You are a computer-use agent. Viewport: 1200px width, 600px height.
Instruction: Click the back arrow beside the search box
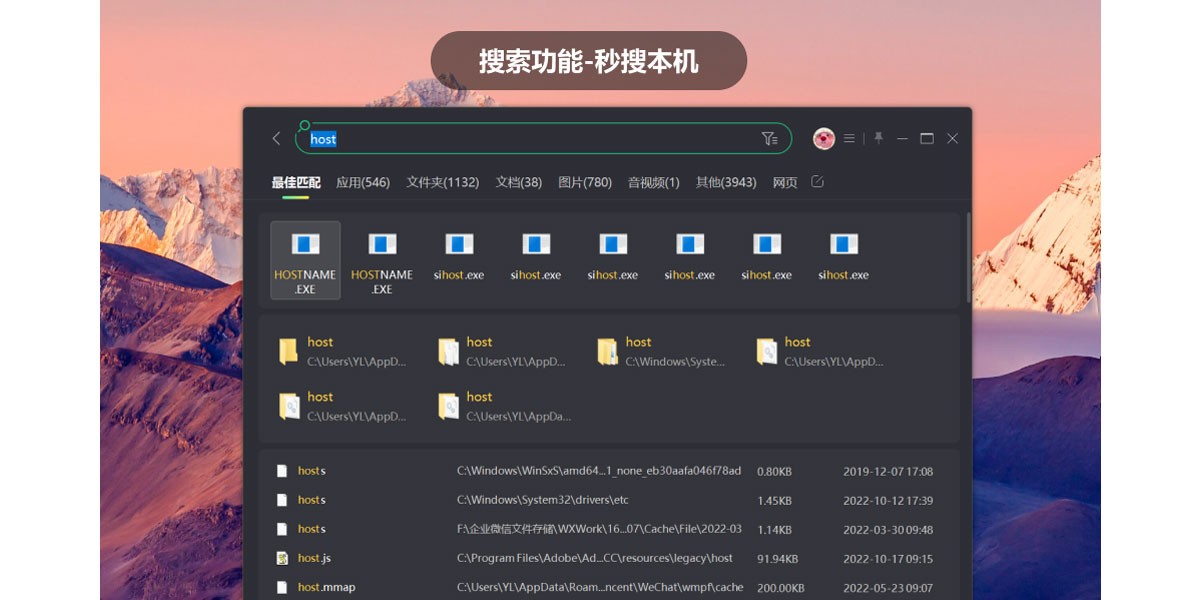click(277, 139)
